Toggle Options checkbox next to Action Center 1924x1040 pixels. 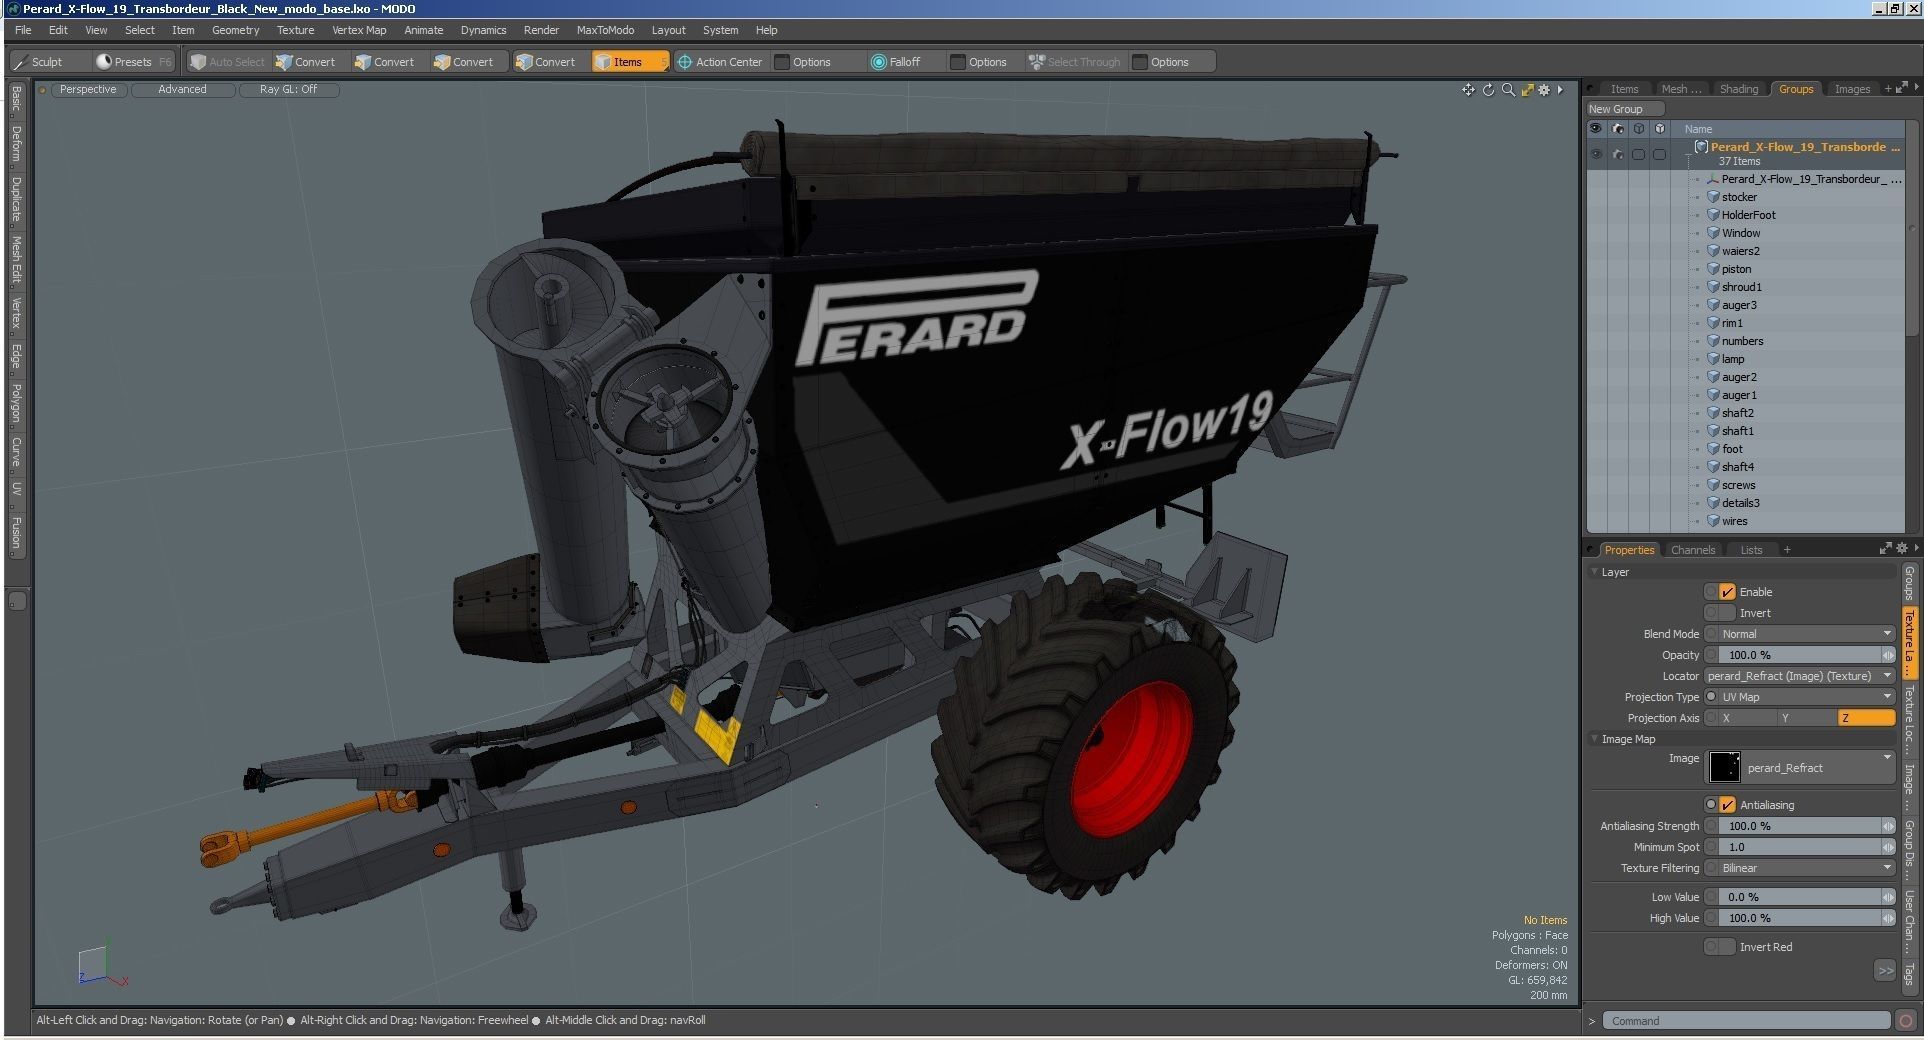783,62
